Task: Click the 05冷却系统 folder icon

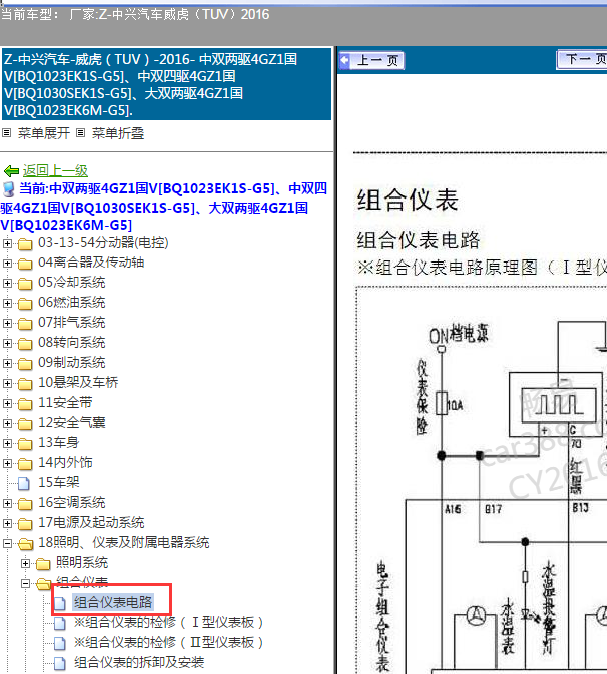Action: (x=25, y=284)
